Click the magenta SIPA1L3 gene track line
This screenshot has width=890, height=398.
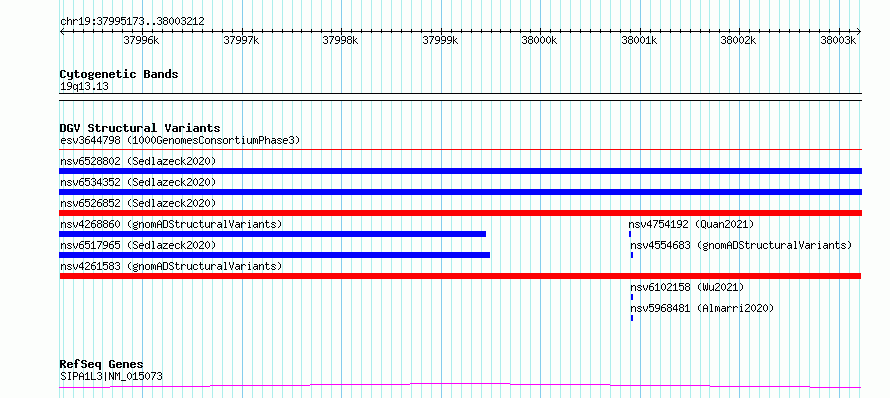460,386
